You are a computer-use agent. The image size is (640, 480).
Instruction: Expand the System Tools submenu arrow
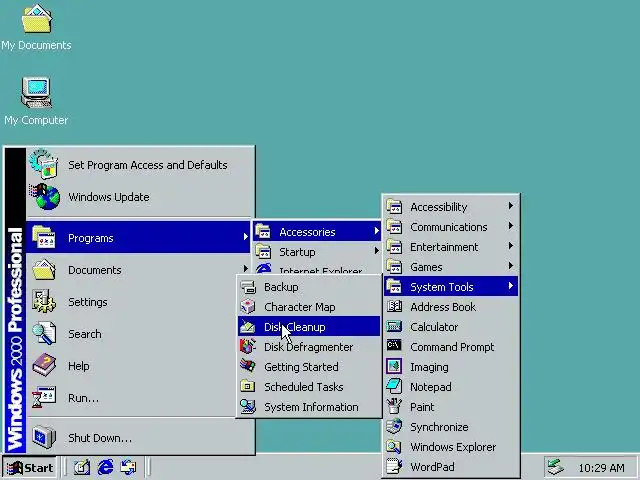pos(511,286)
